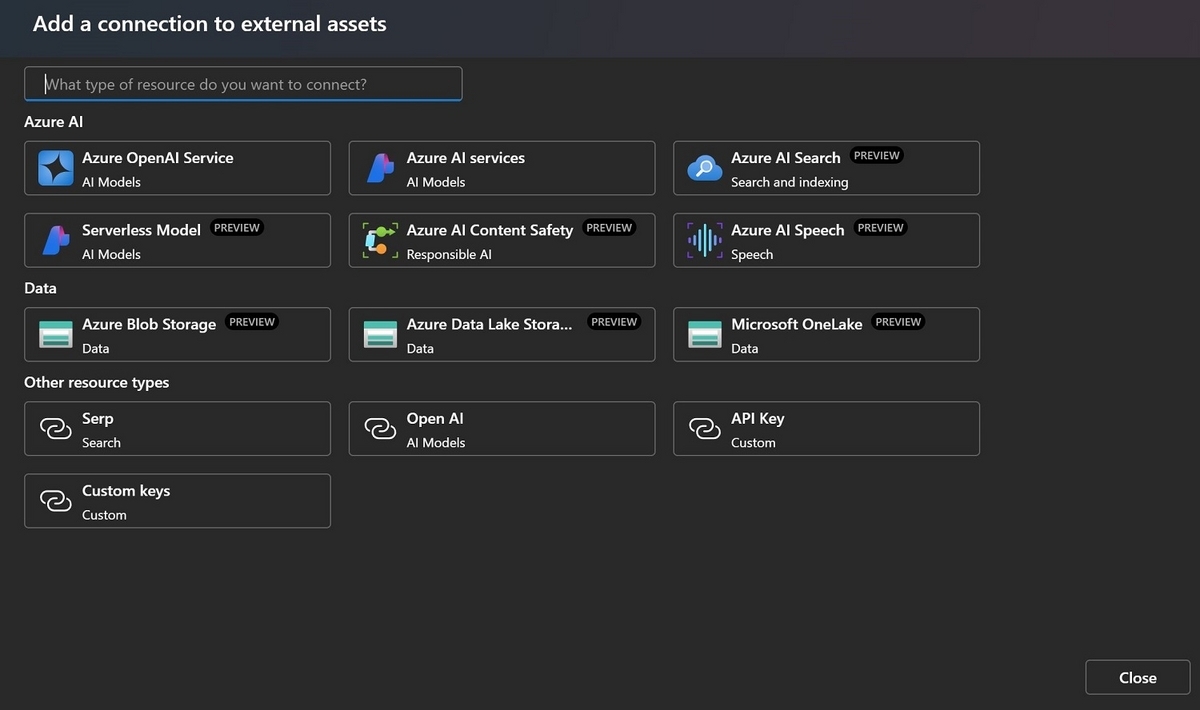Click 'AI Models' under Azure AI services
Viewport: 1200px width, 710px height.
click(x=435, y=182)
